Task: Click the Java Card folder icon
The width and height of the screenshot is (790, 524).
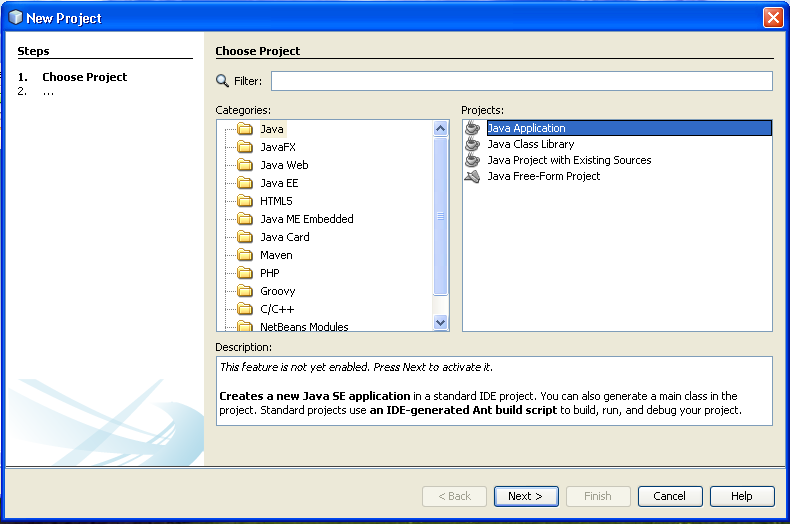Action: pos(245,237)
